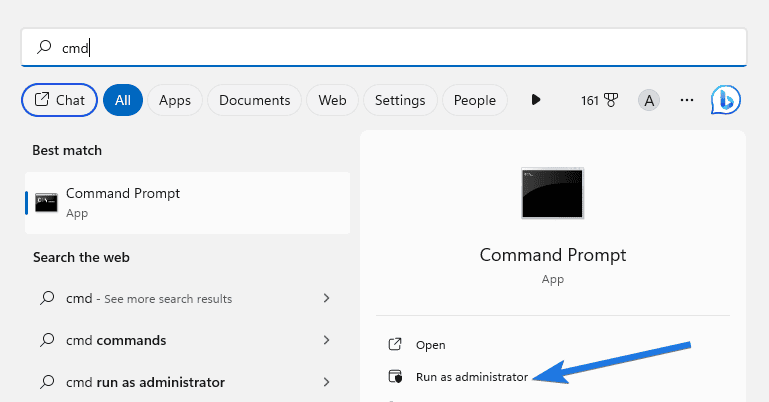Click inside the cmd search field
The image size is (769, 402).
tap(384, 47)
